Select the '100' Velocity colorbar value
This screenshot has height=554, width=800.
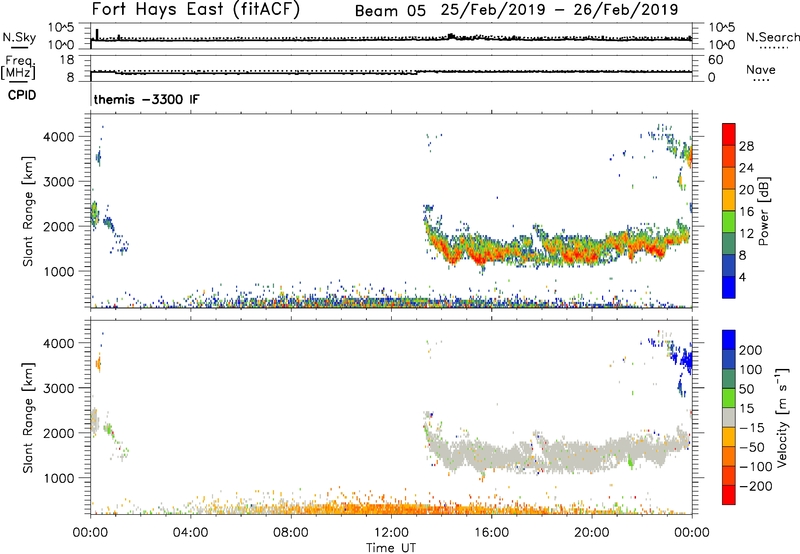click(751, 369)
